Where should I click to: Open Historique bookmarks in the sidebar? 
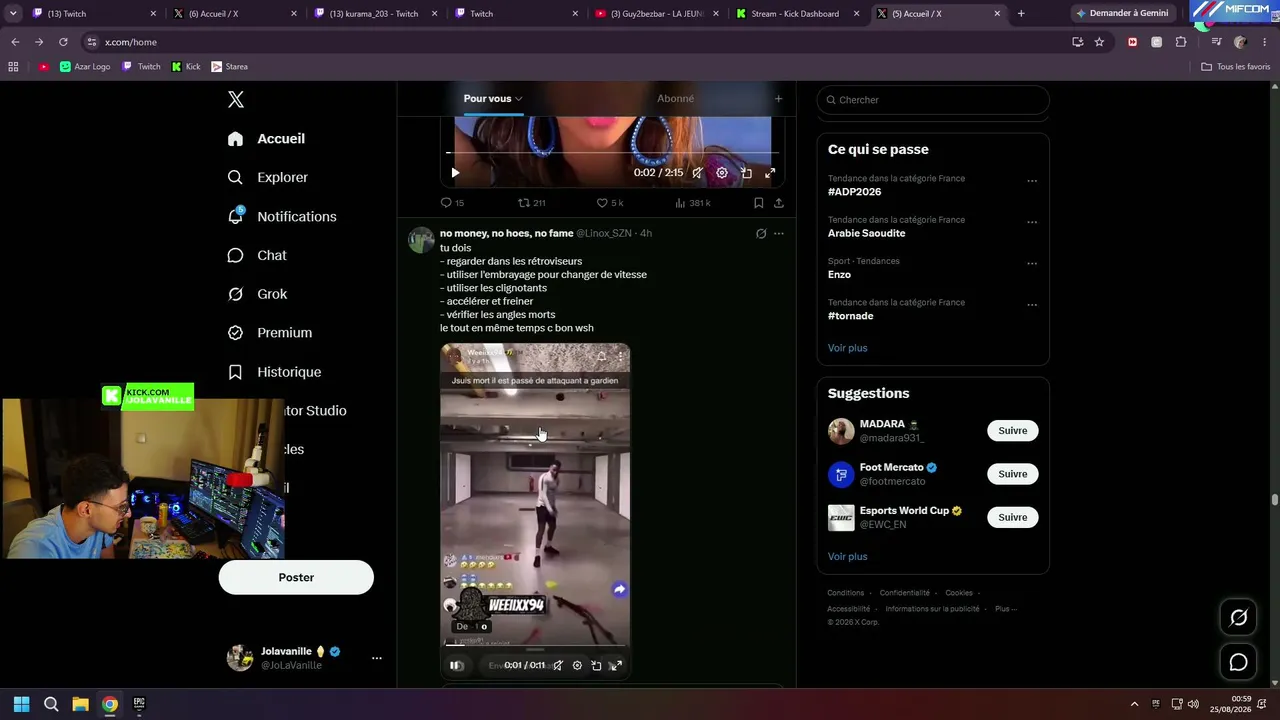pyautogui.click(x=274, y=372)
